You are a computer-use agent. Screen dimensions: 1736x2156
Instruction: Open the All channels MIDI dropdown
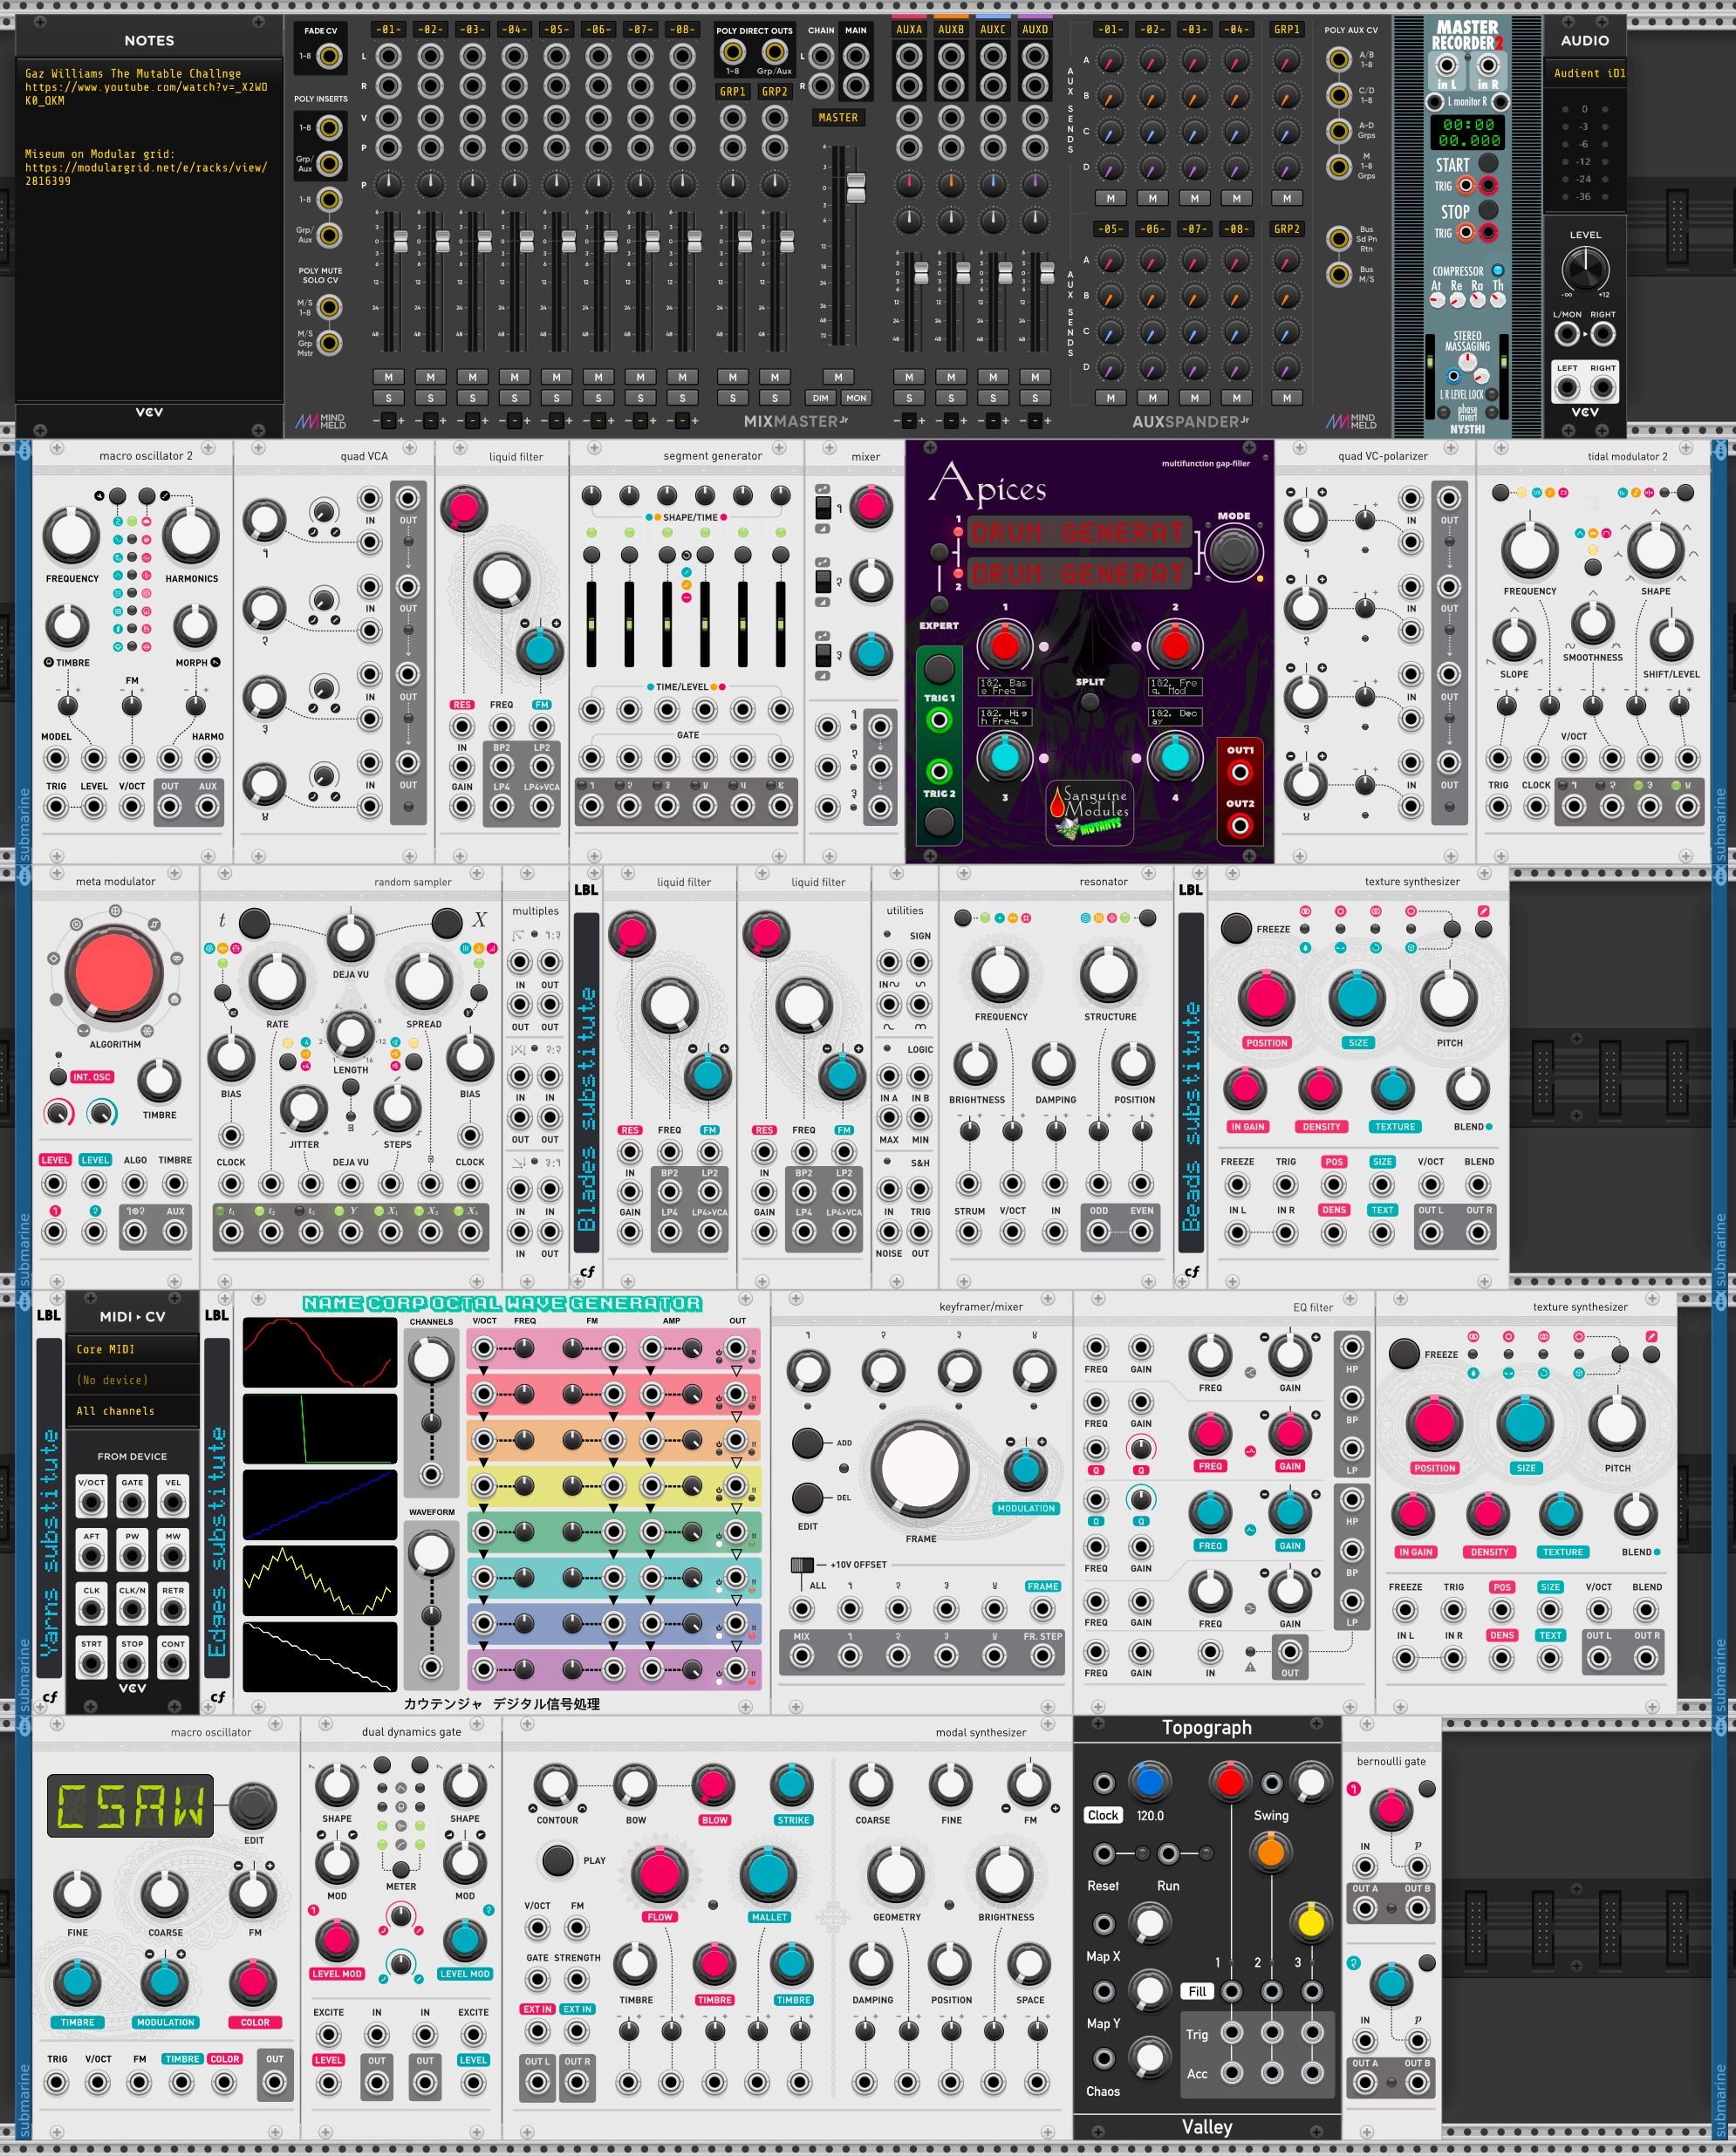click(131, 1411)
